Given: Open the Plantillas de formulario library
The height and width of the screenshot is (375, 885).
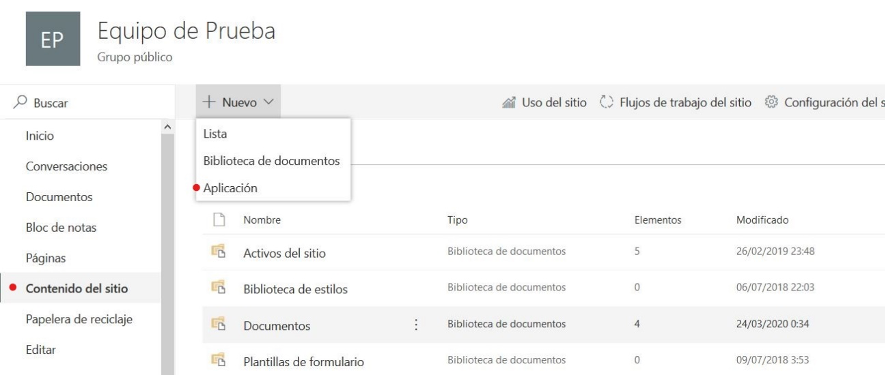Looking at the screenshot, I should tap(304, 362).
